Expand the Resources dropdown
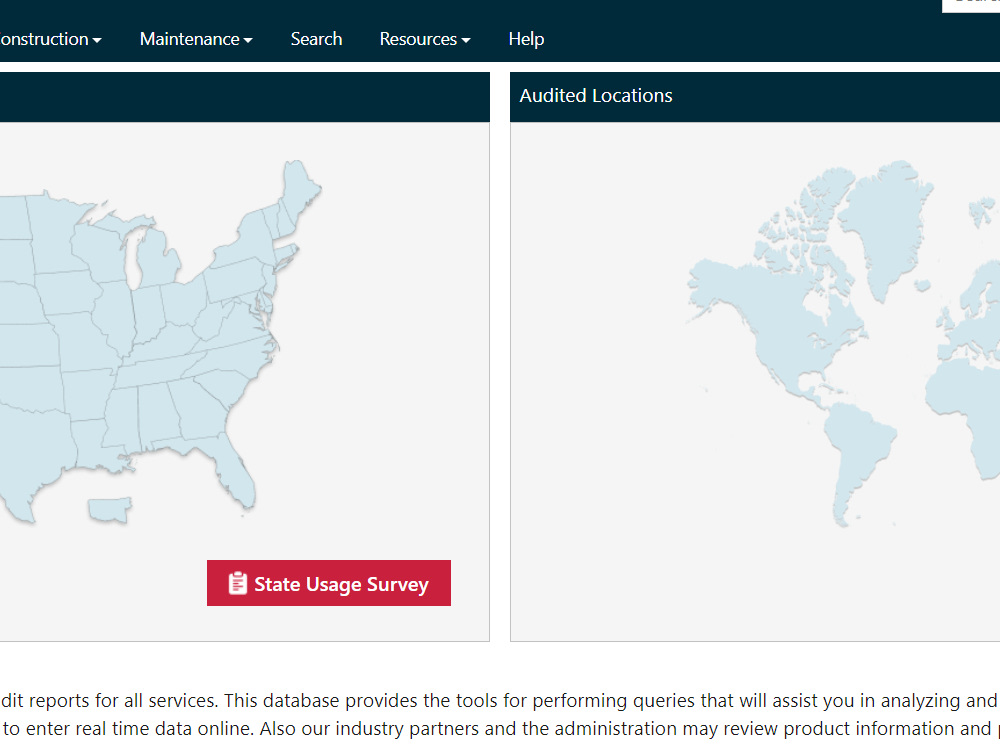 [x=425, y=39]
